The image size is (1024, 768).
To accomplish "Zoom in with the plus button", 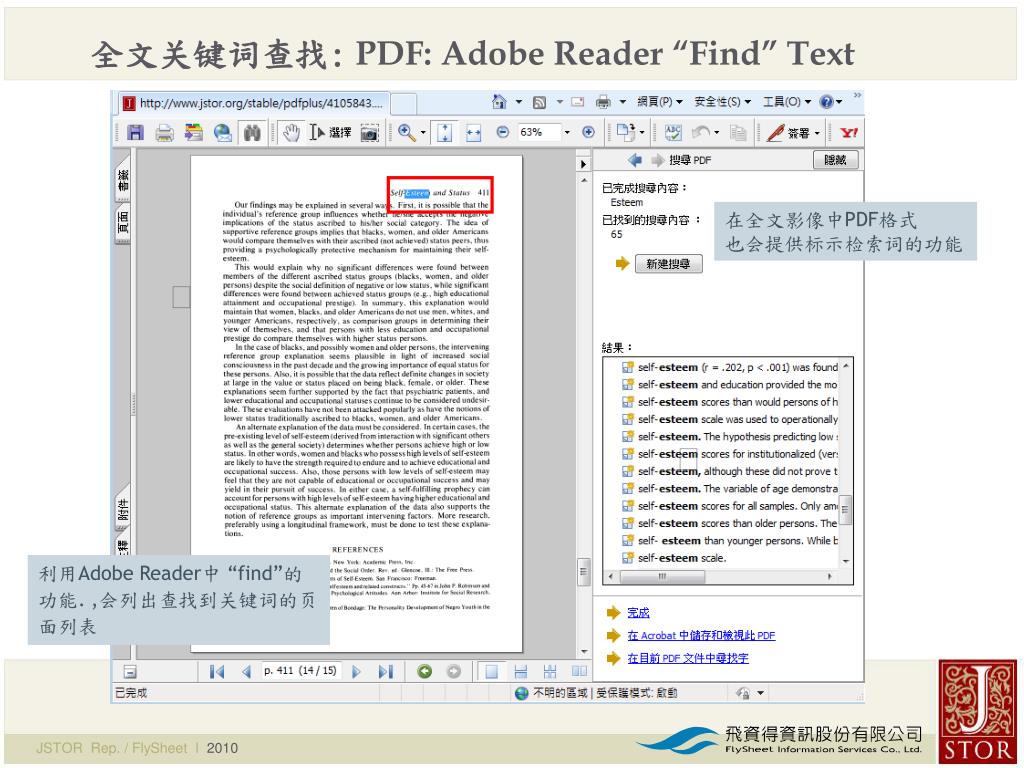I will pyautogui.click(x=588, y=132).
